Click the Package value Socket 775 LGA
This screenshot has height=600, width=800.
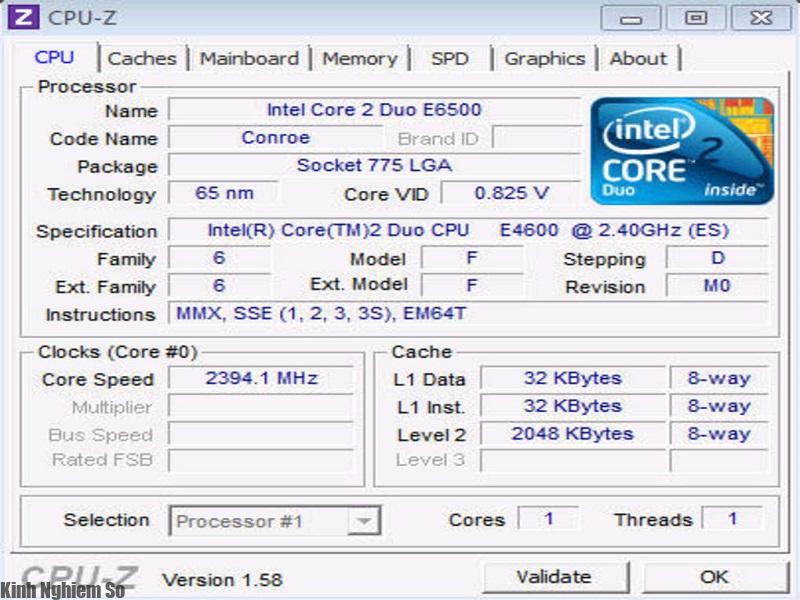(374, 165)
